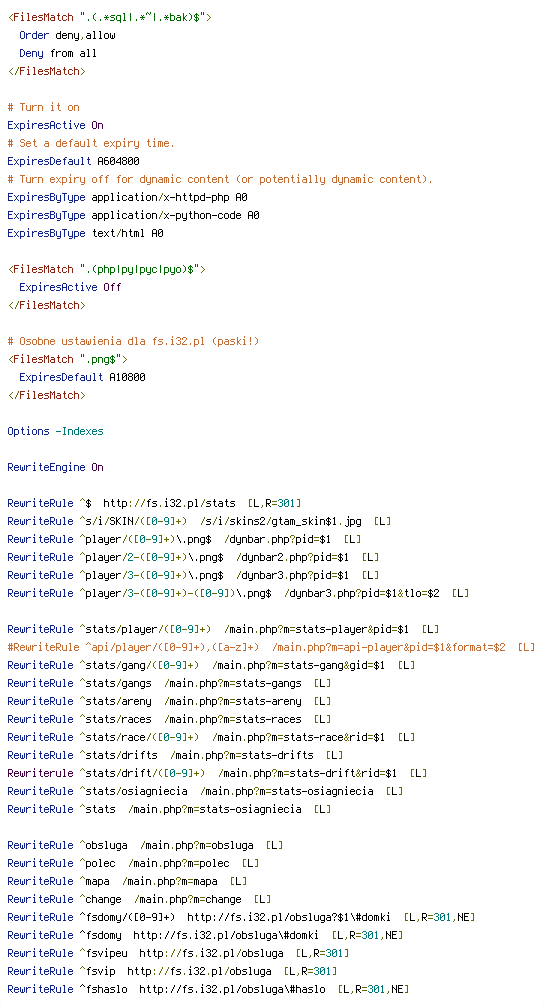Click the dynamic content expiry comment line
The width and height of the screenshot is (544, 1006).
(x=221, y=179)
